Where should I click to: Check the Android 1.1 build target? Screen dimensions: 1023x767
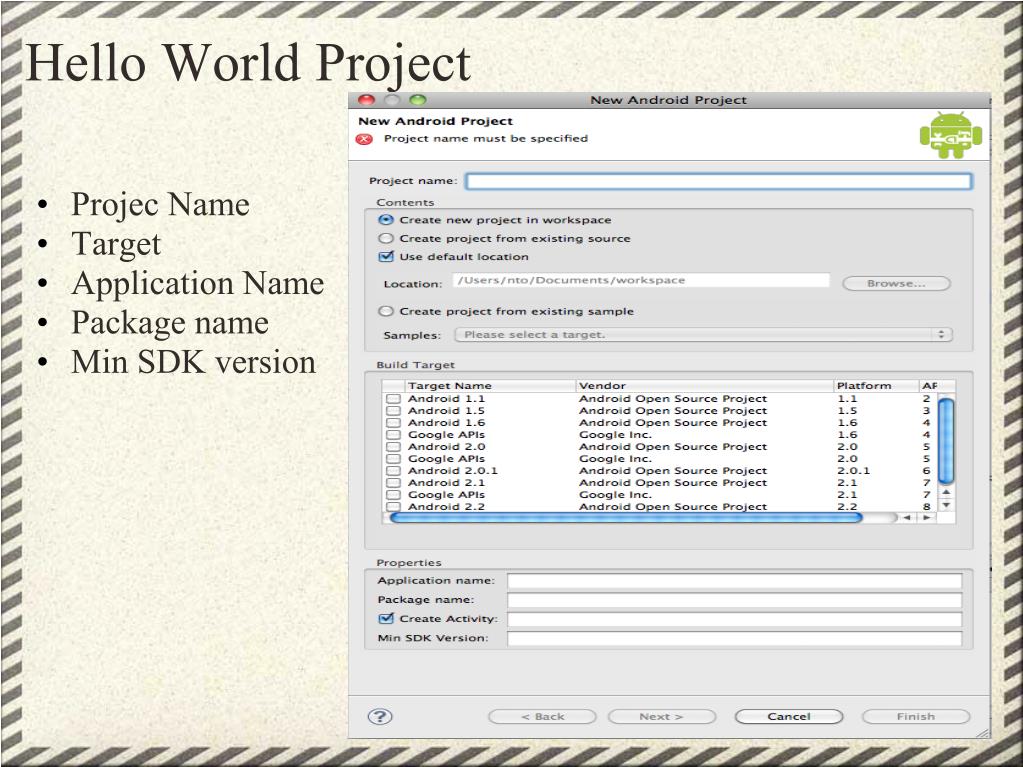click(x=393, y=399)
